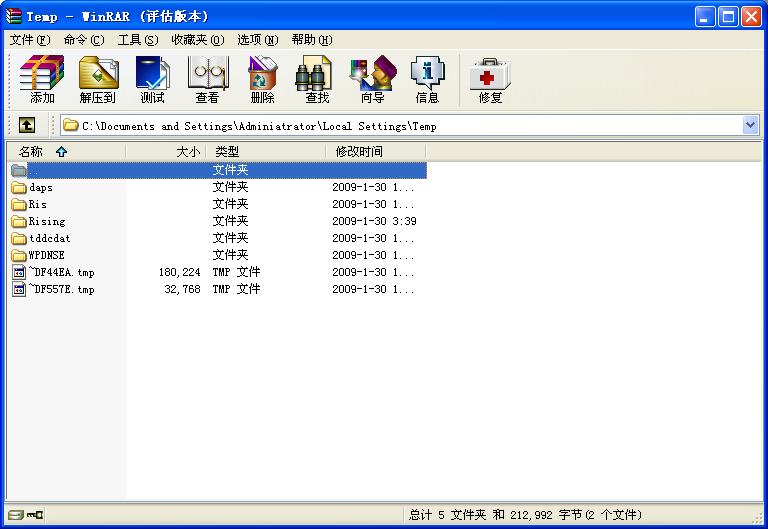Select the Ris folder icon

point(19,204)
